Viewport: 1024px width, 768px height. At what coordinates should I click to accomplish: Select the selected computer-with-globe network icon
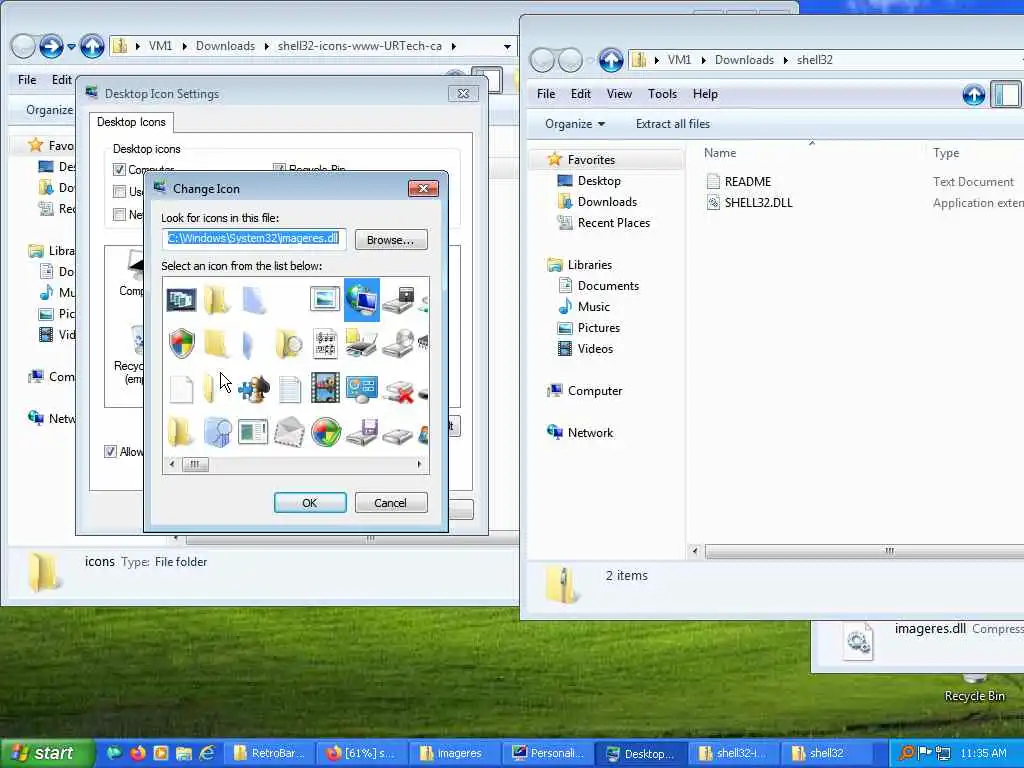(362, 300)
